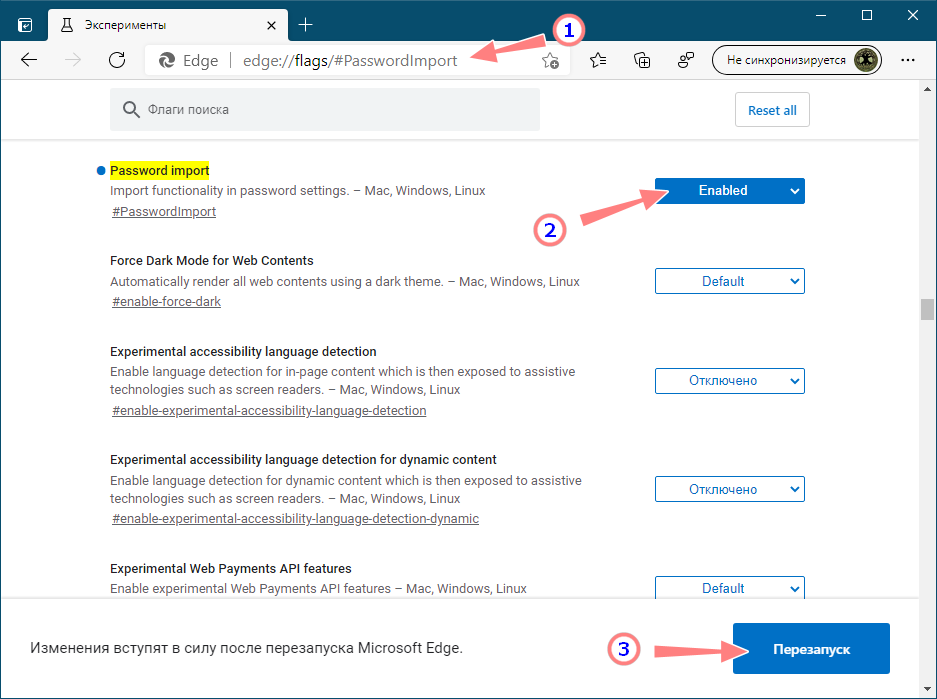Image resolution: width=937 pixels, height=699 pixels.
Task: Open the feedback/profile sharing icon
Action: coord(686,60)
